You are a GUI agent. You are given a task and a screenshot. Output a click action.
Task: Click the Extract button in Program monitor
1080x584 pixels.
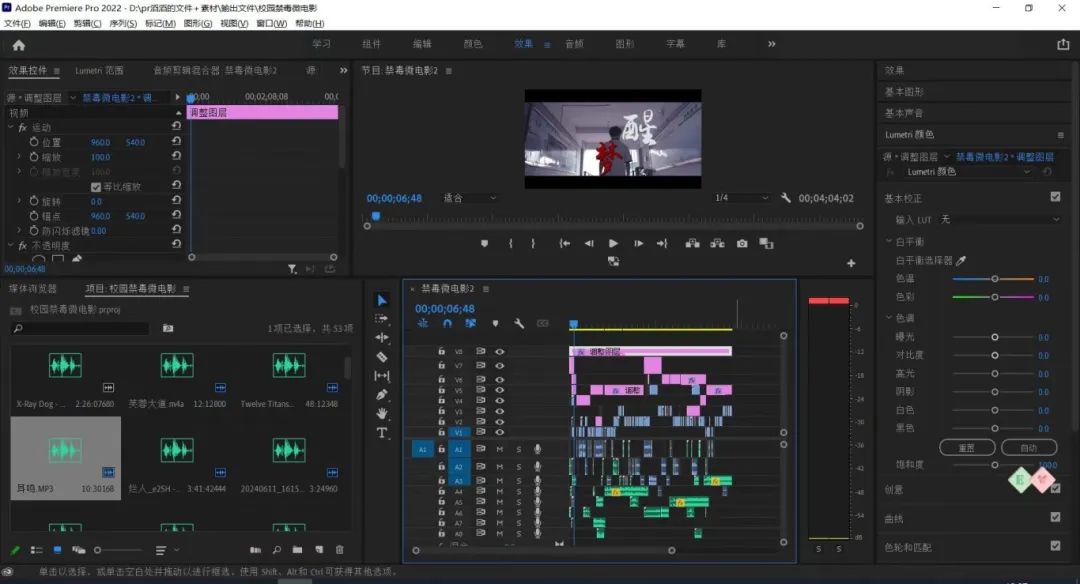pyautogui.click(x=717, y=243)
